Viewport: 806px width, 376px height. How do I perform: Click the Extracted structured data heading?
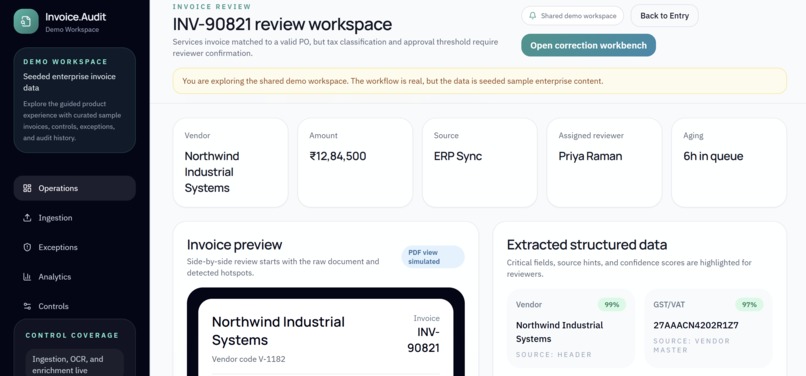[x=587, y=244]
